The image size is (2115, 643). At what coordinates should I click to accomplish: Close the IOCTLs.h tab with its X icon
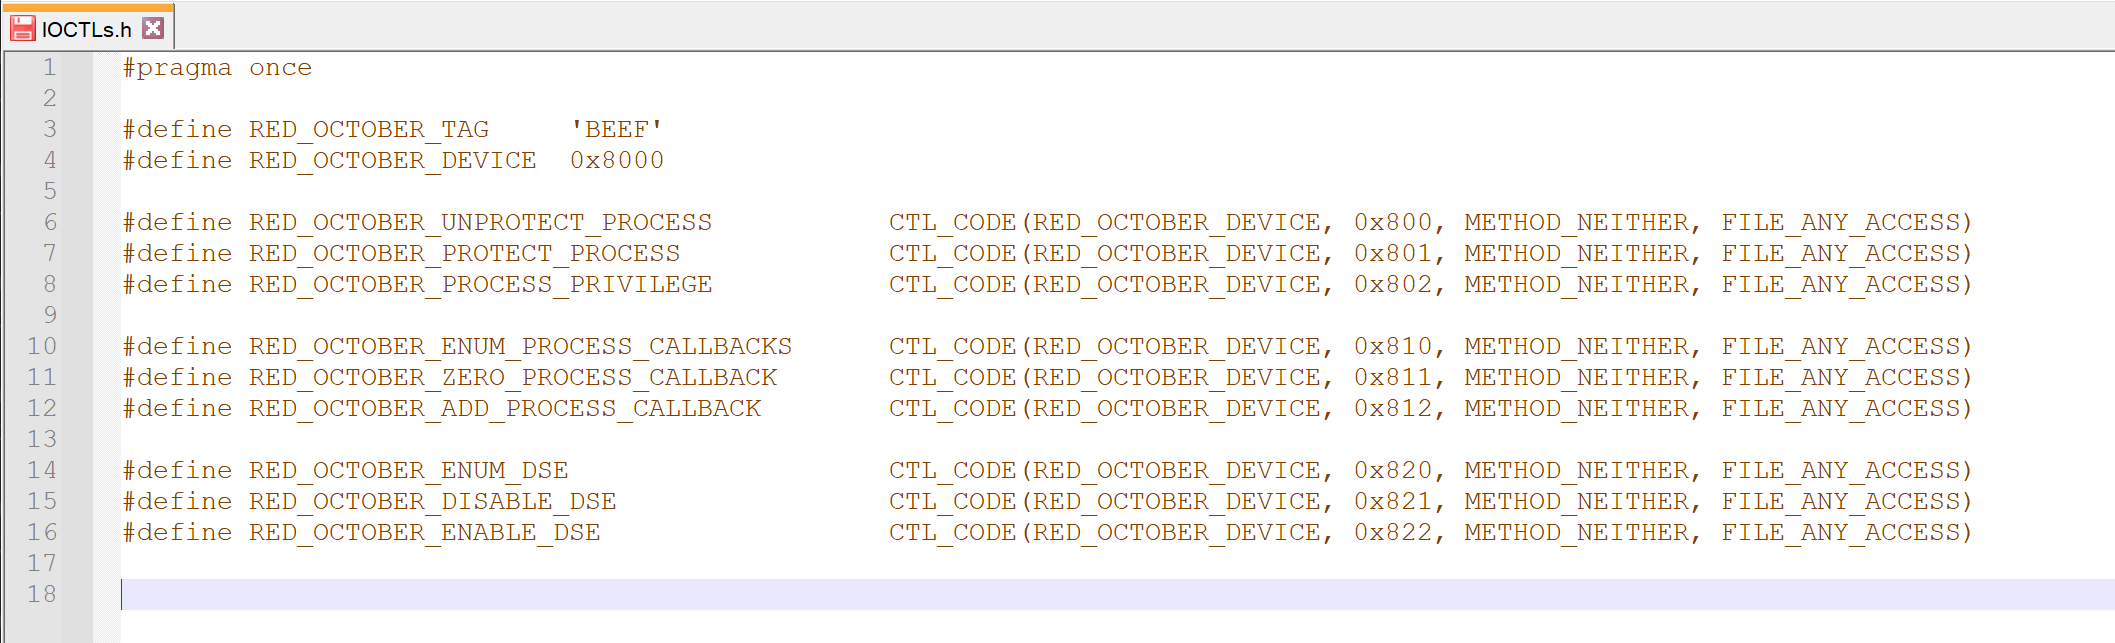[153, 28]
